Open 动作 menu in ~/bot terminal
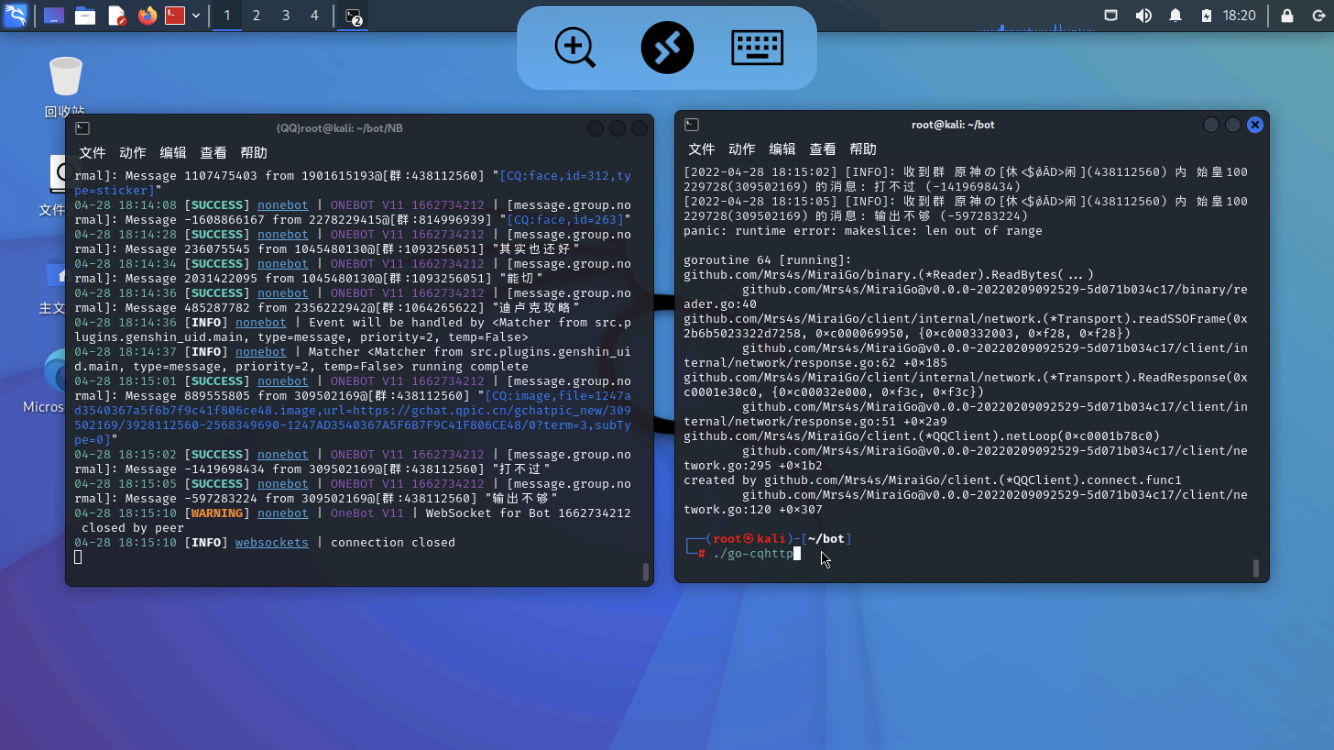Viewport: 1334px width, 750px height. (741, 149)
